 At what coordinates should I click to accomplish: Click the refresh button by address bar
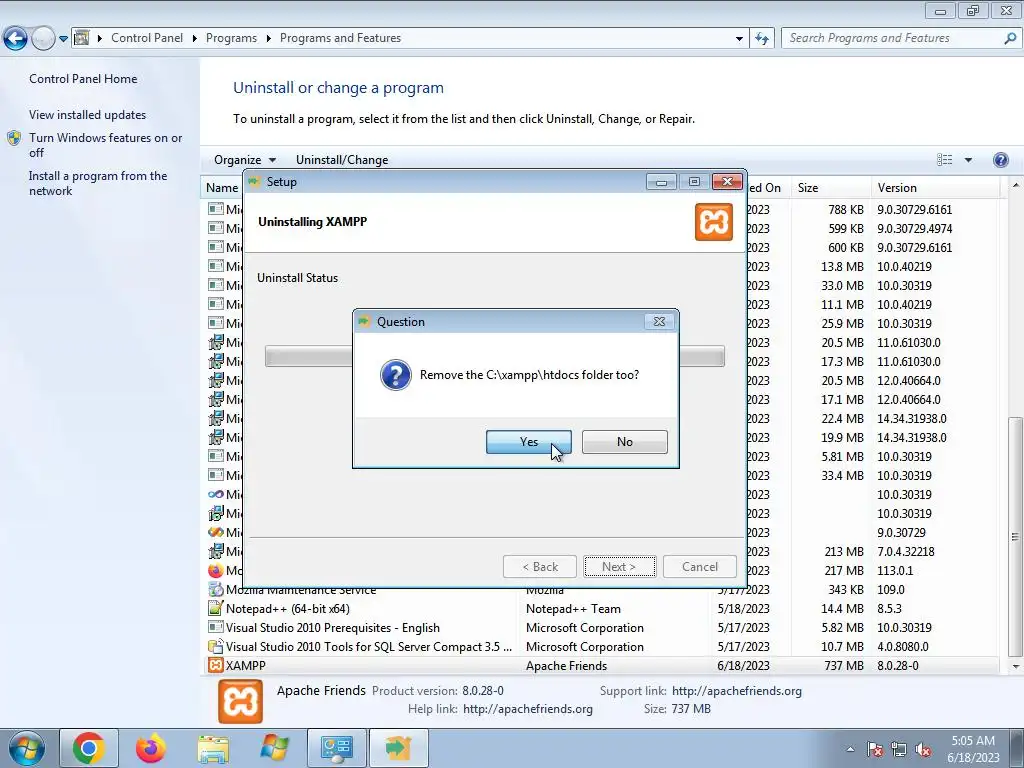(x=762, y=39)
